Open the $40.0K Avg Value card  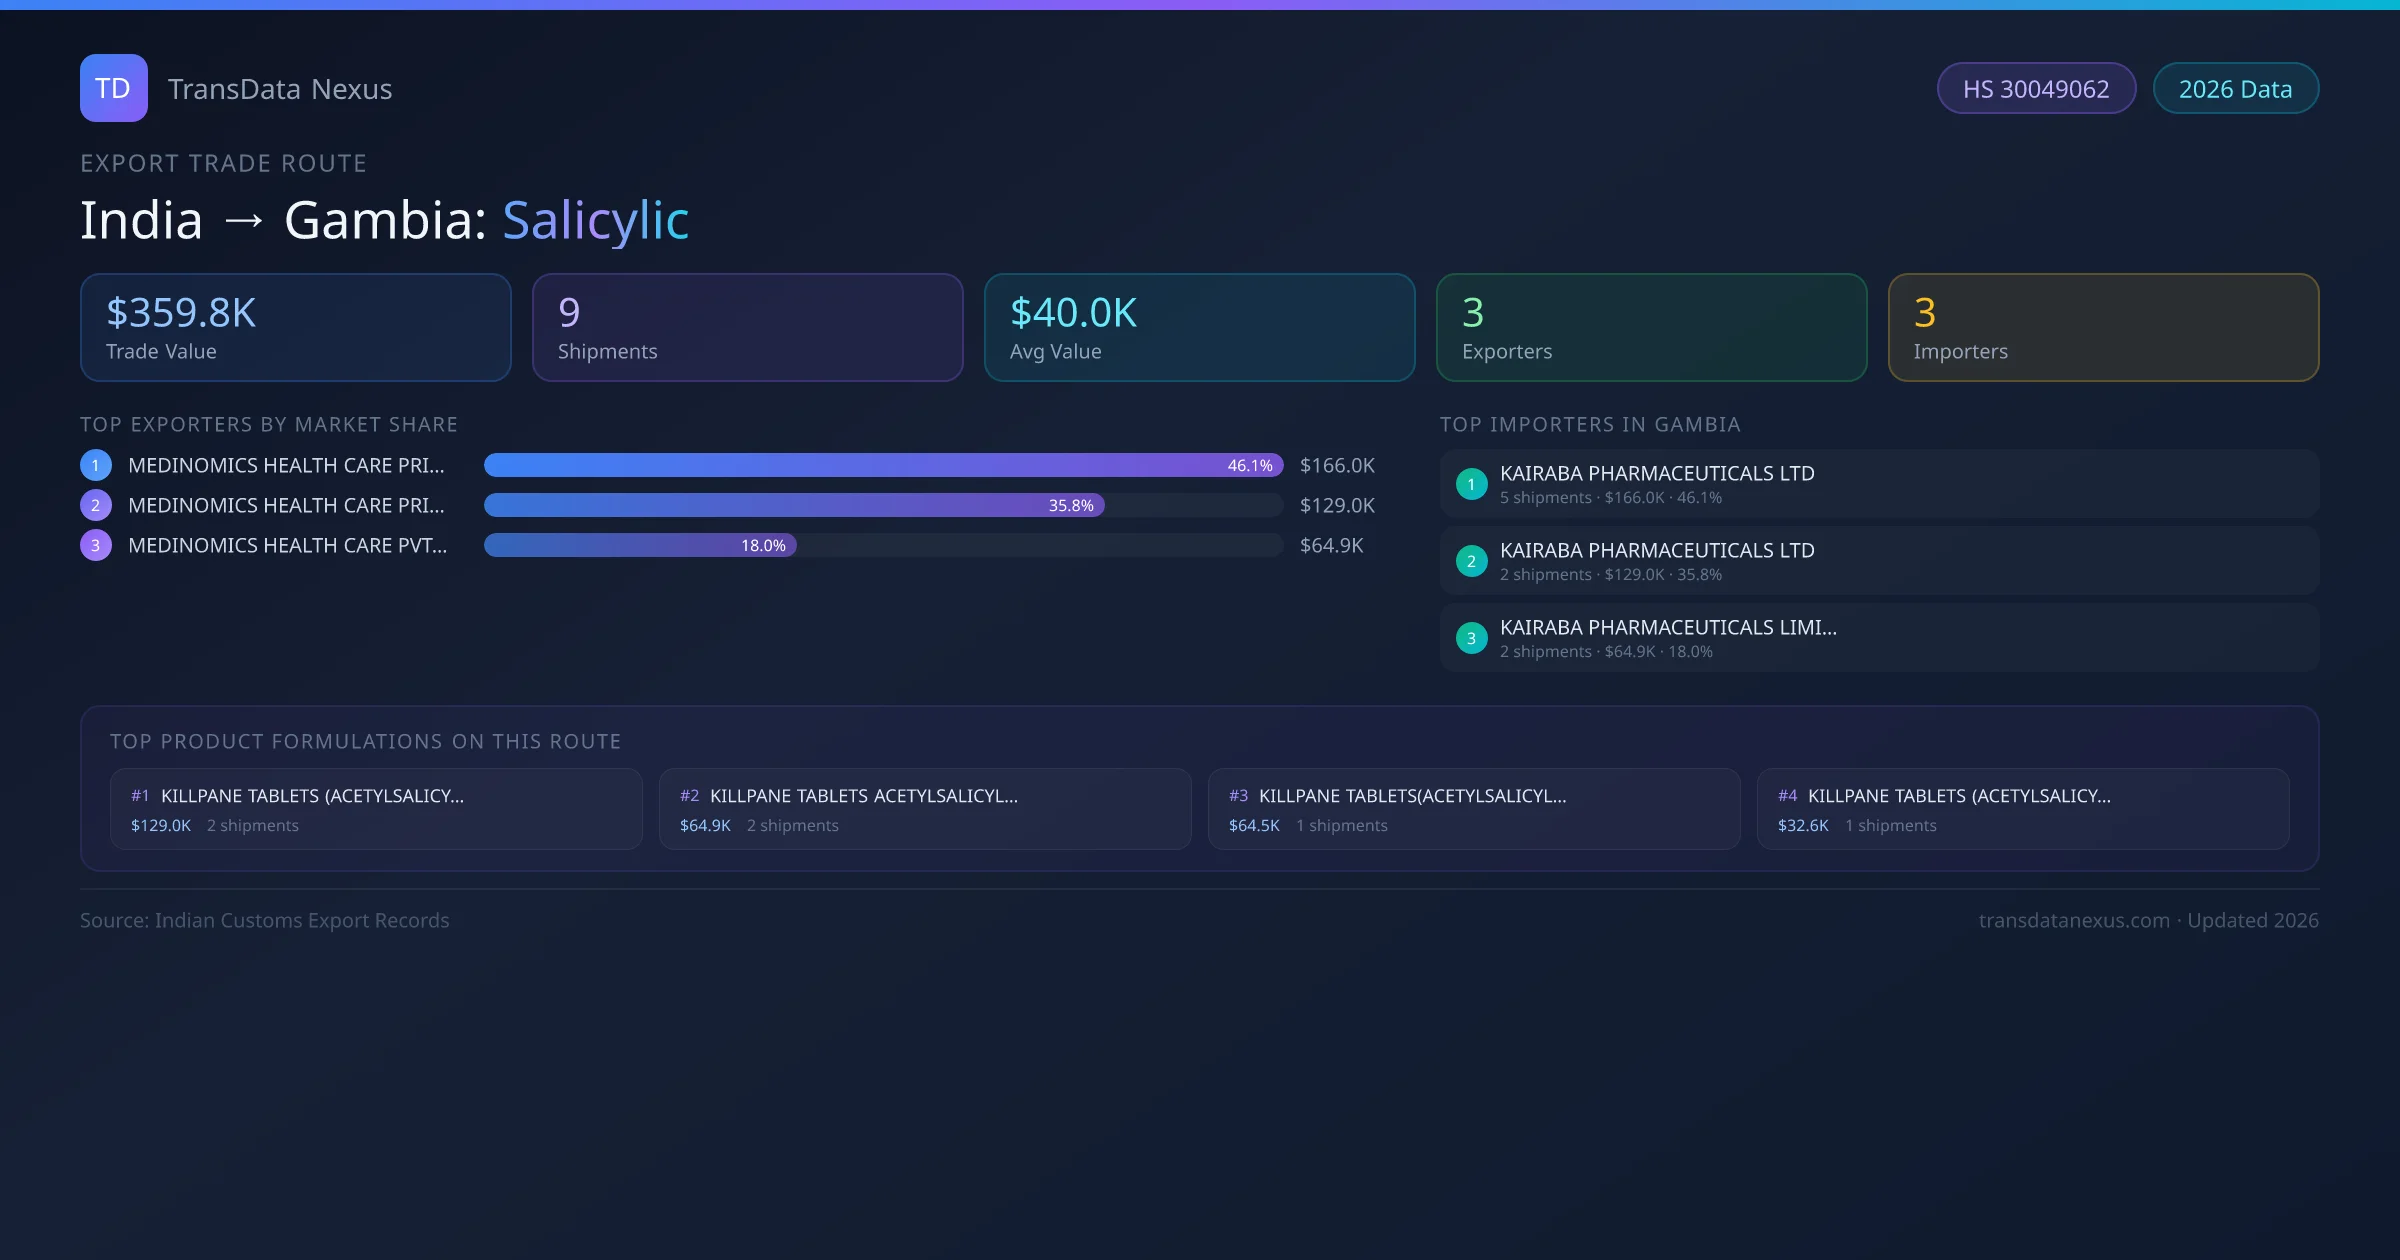tap(1199, 328)
